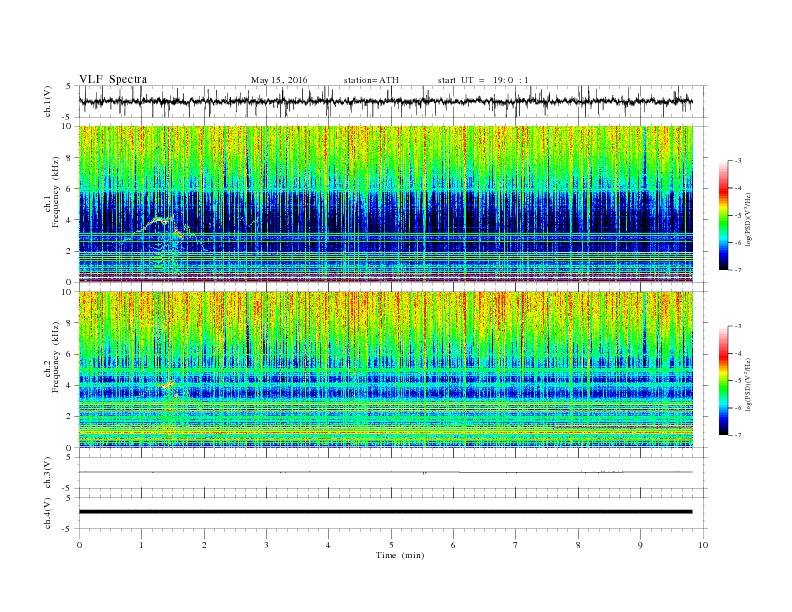Click the "4" minute tick label
The width and height of the screenshot is (792, 612).
[x=328, y=545]
